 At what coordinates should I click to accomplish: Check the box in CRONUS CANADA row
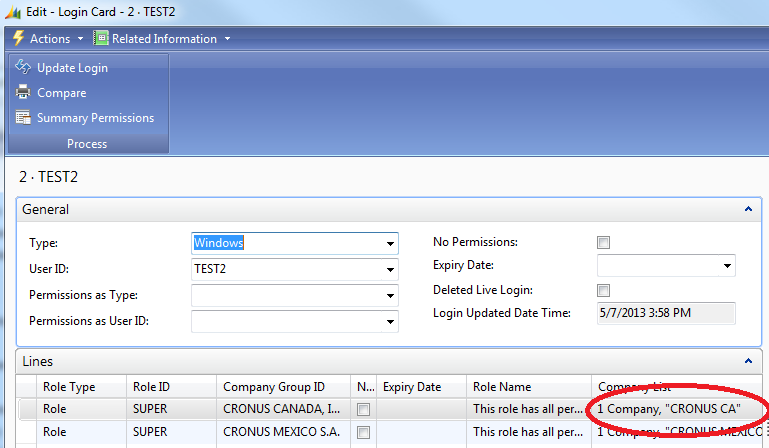point(363,409)
